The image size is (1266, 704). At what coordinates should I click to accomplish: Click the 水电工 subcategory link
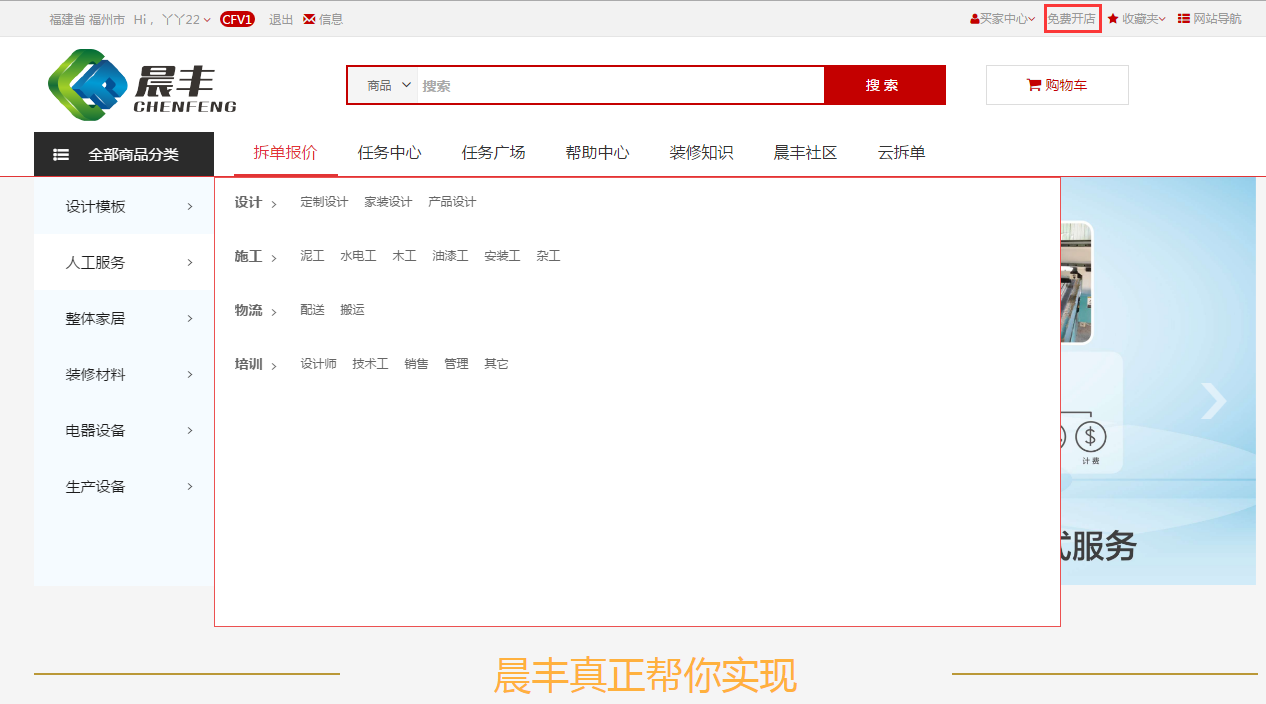pos(358,256)
